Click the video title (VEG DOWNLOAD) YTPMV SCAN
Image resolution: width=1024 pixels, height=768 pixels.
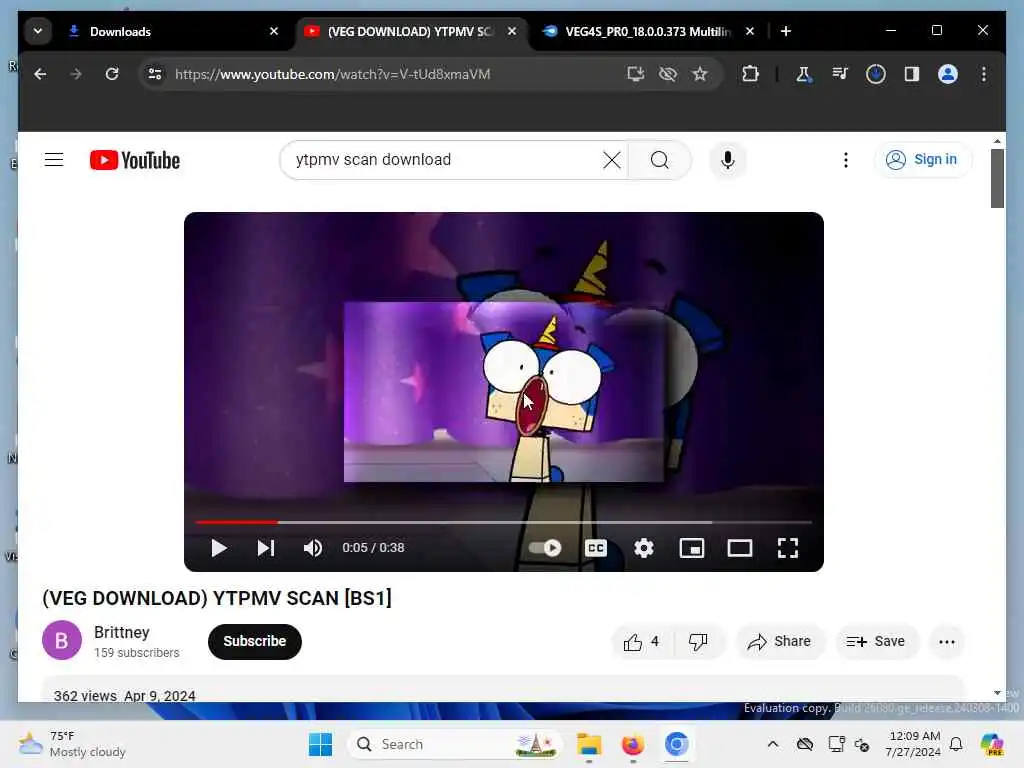(217, 598)
